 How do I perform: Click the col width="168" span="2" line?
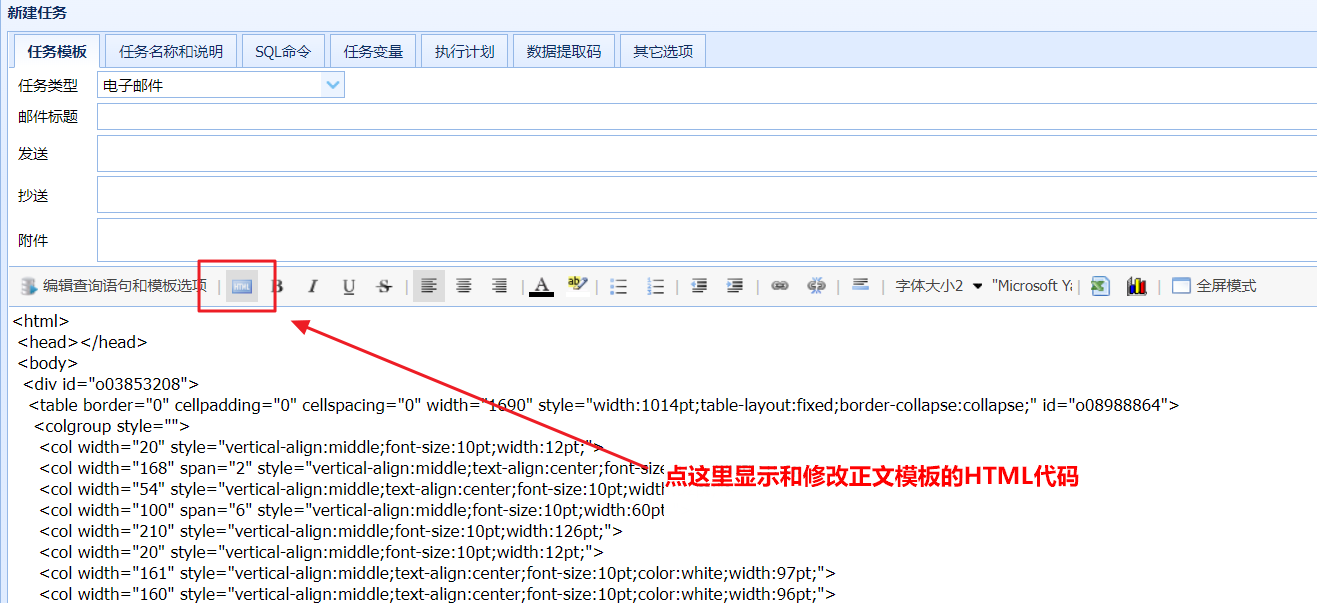click(352, 468)
